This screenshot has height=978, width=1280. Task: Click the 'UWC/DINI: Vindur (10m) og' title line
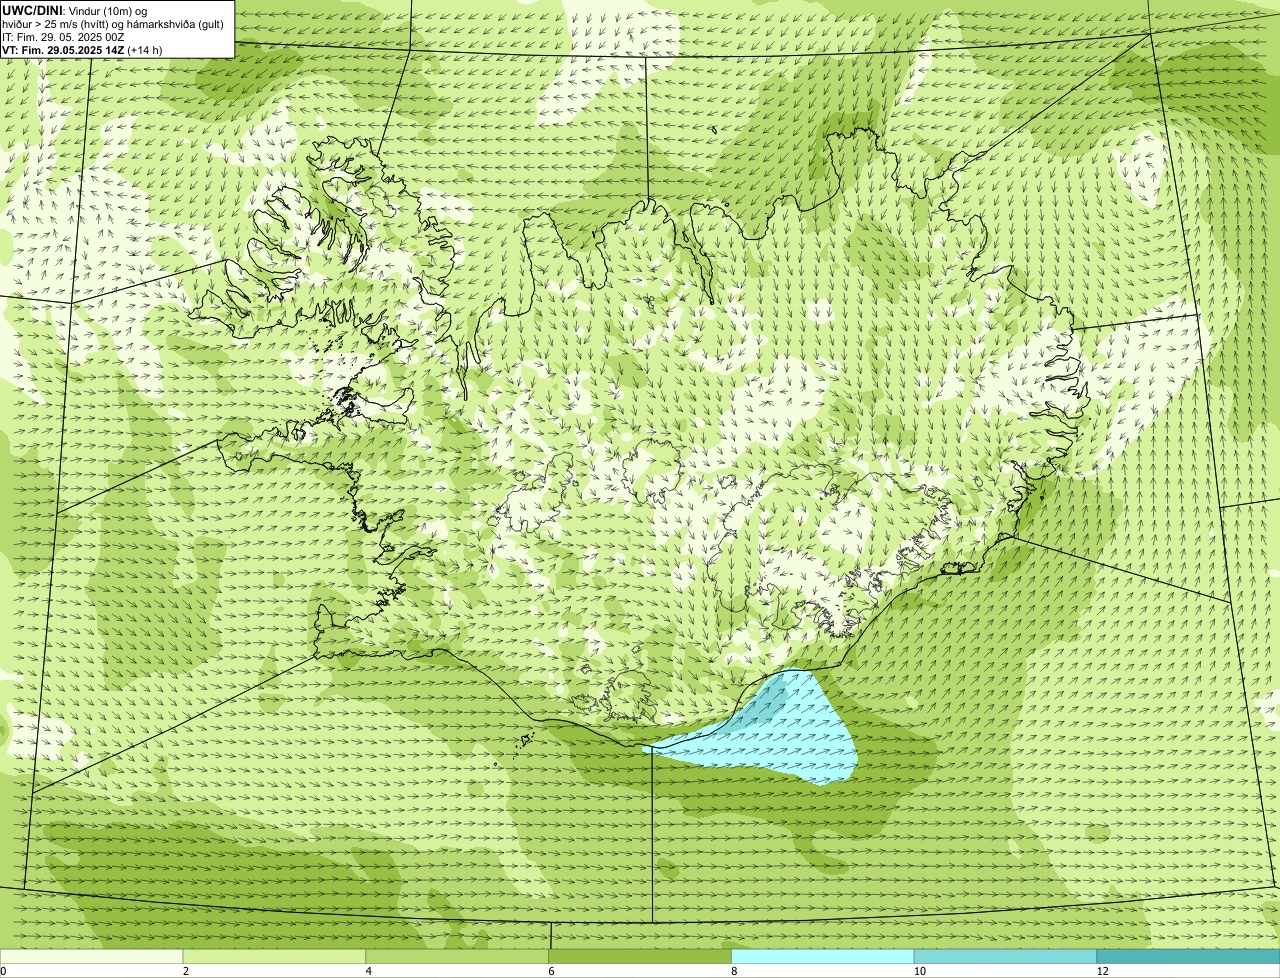click(x=76, y=11)
